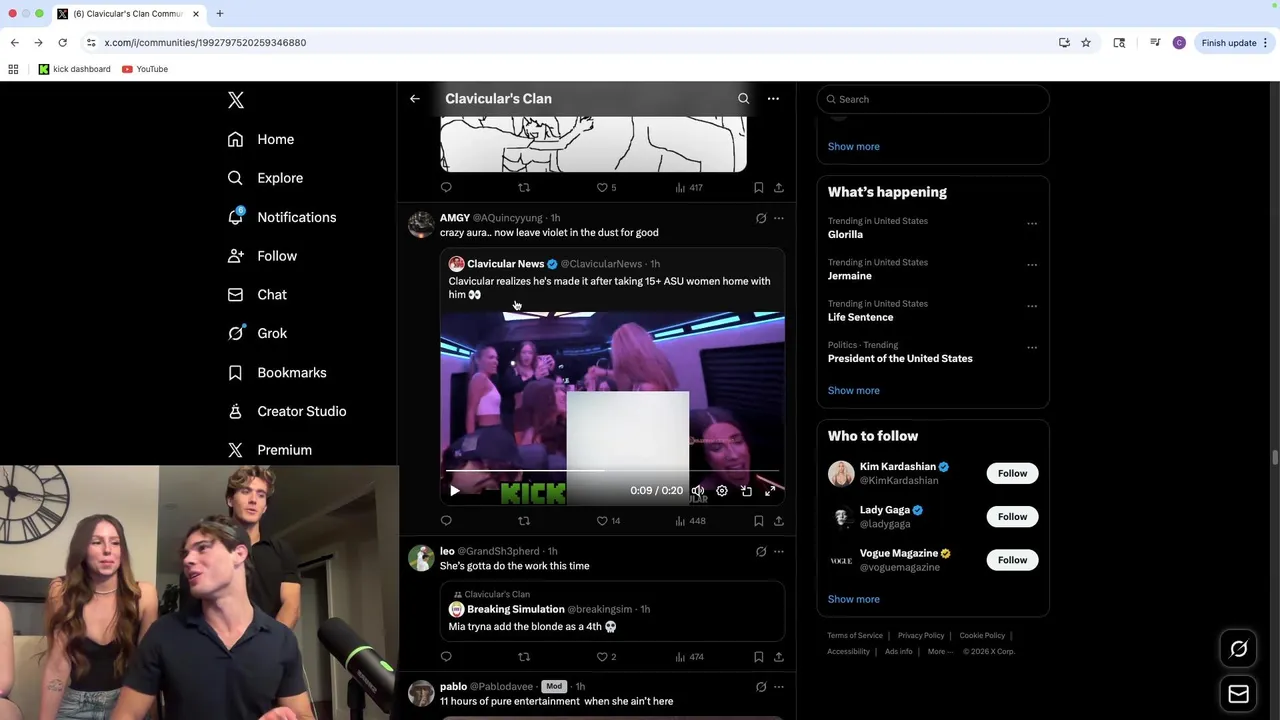Viewport: 1280px width, 720px height.
Task: Reply to AMGY's post
Action: point(446,521)
